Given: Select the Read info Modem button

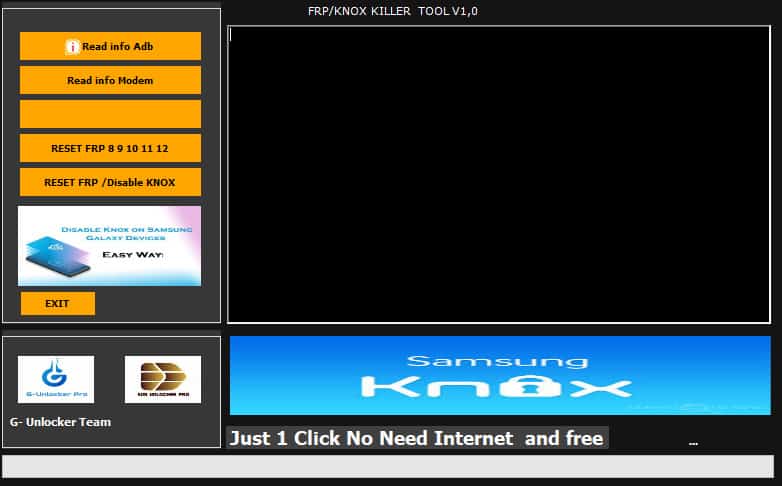Looking at the screenshot, I should coord(110,80).
